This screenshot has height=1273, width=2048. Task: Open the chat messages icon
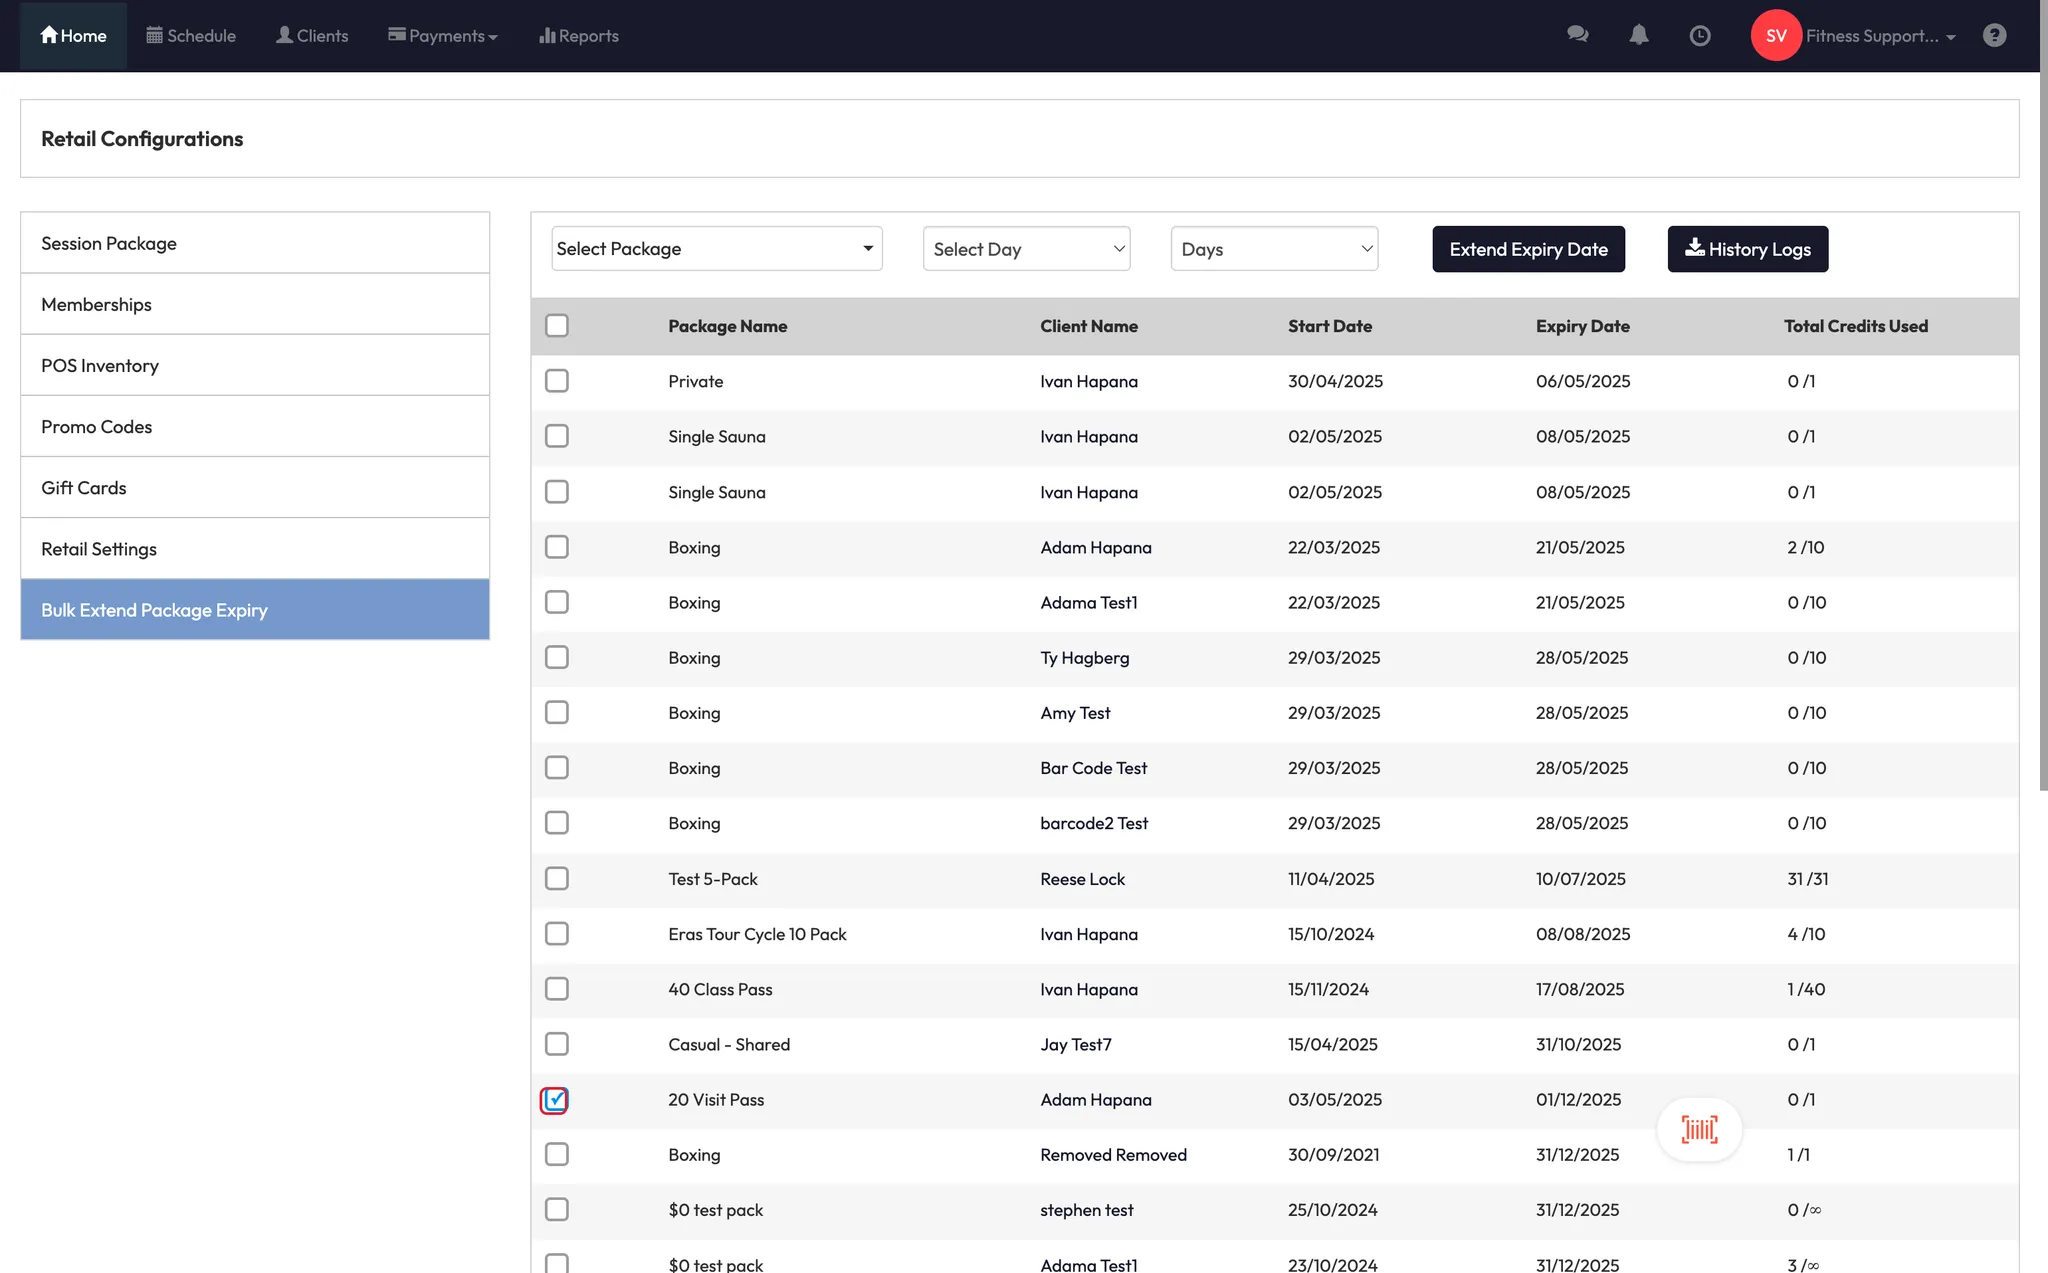pyautogui.click(x=1578, y=35)
